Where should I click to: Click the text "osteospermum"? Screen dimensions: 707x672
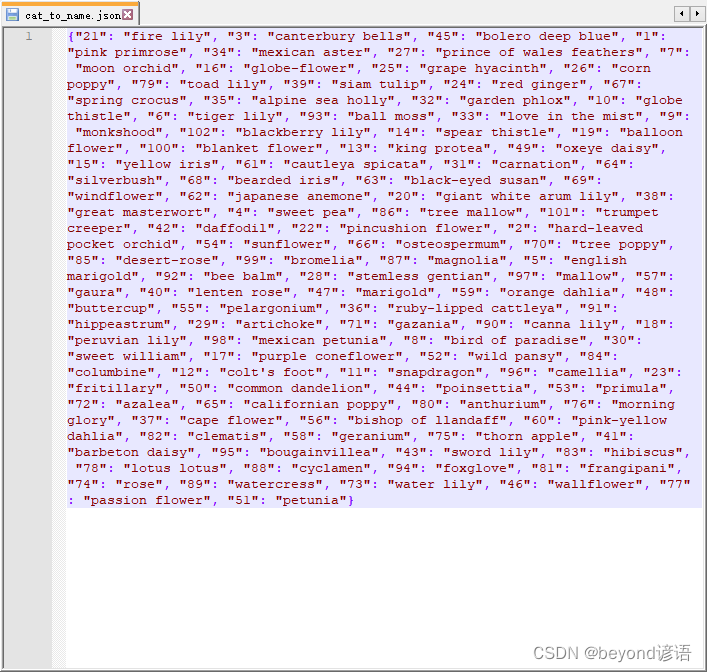coord(450,244)
